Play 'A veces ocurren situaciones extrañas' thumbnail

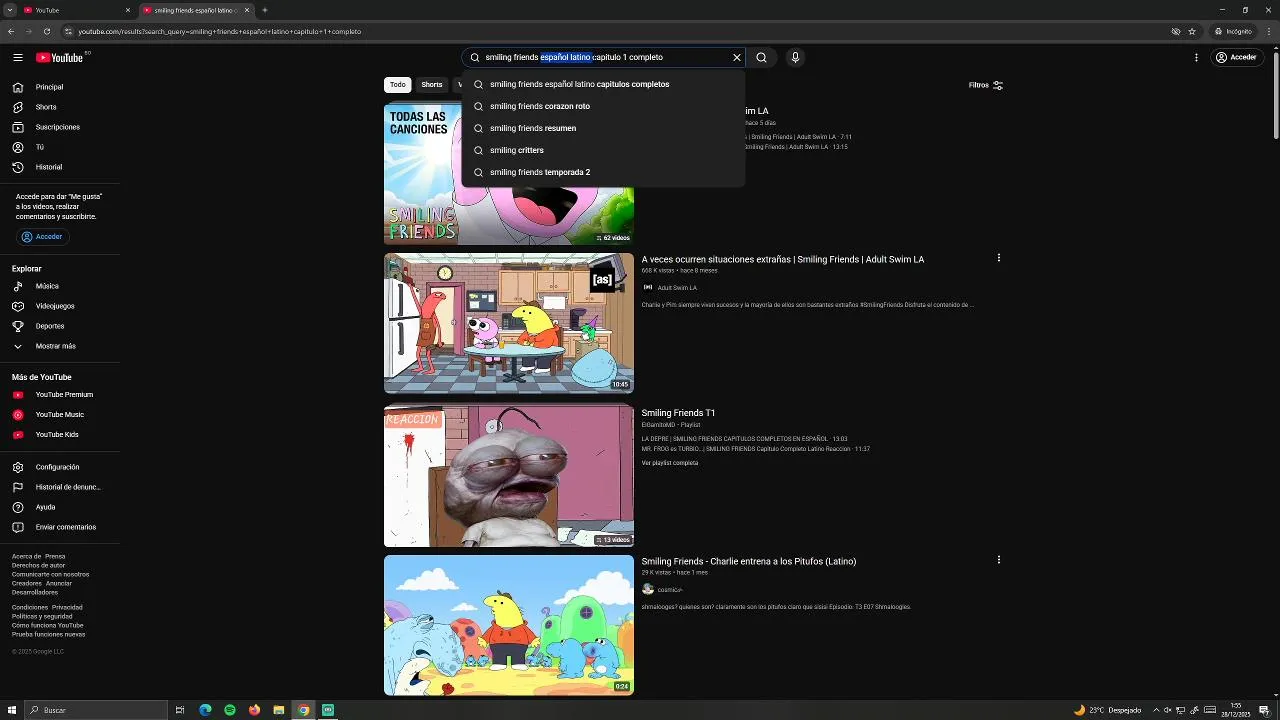tap(509, 323)
